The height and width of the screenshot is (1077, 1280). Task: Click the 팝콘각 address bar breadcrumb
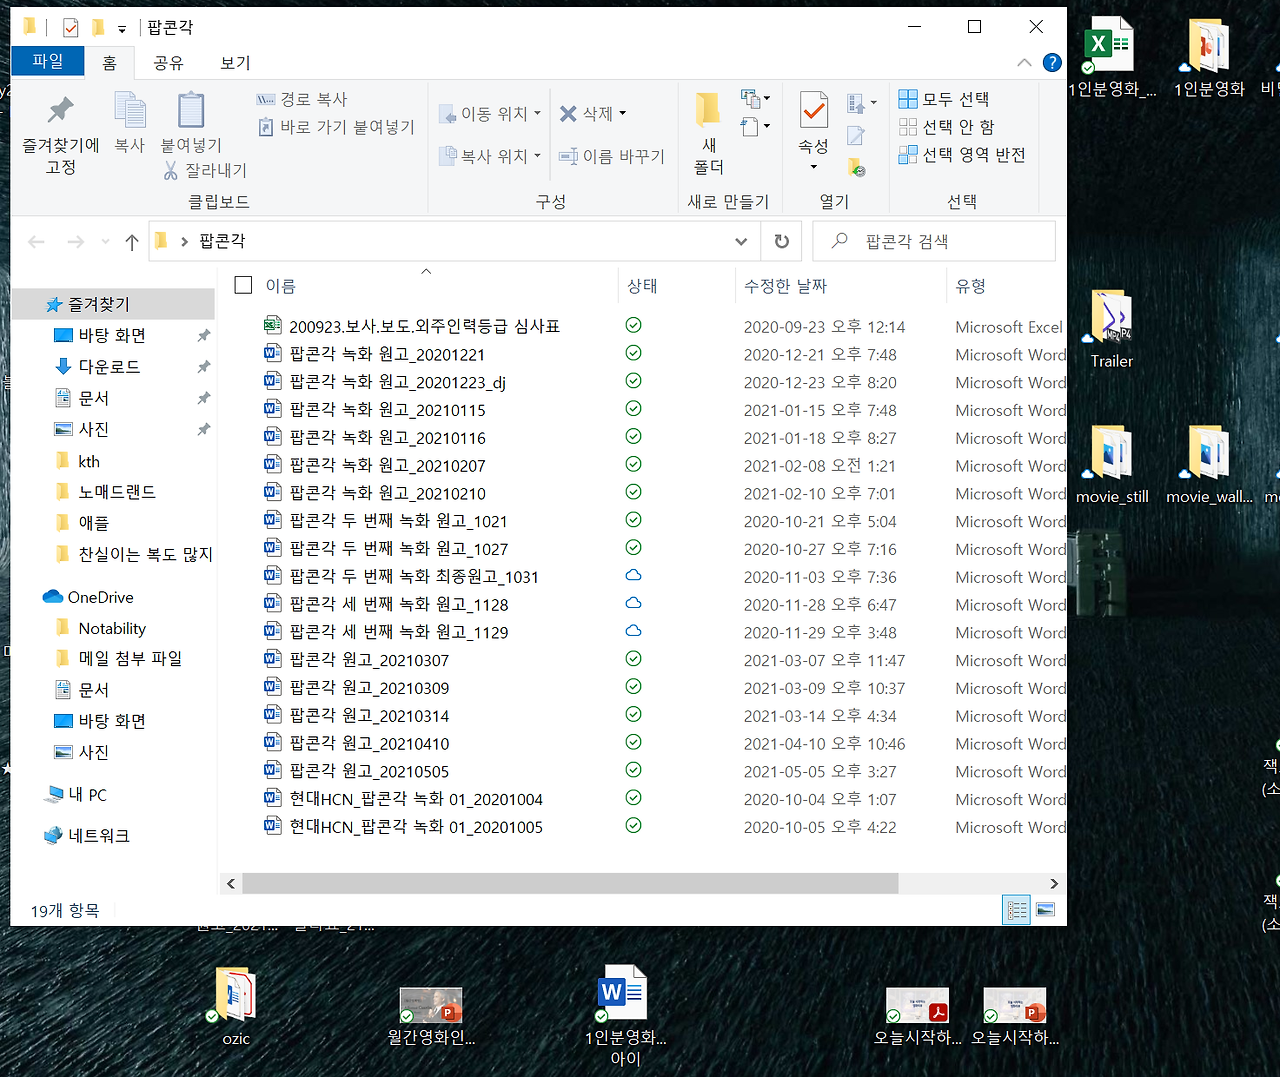coord(222,241)
